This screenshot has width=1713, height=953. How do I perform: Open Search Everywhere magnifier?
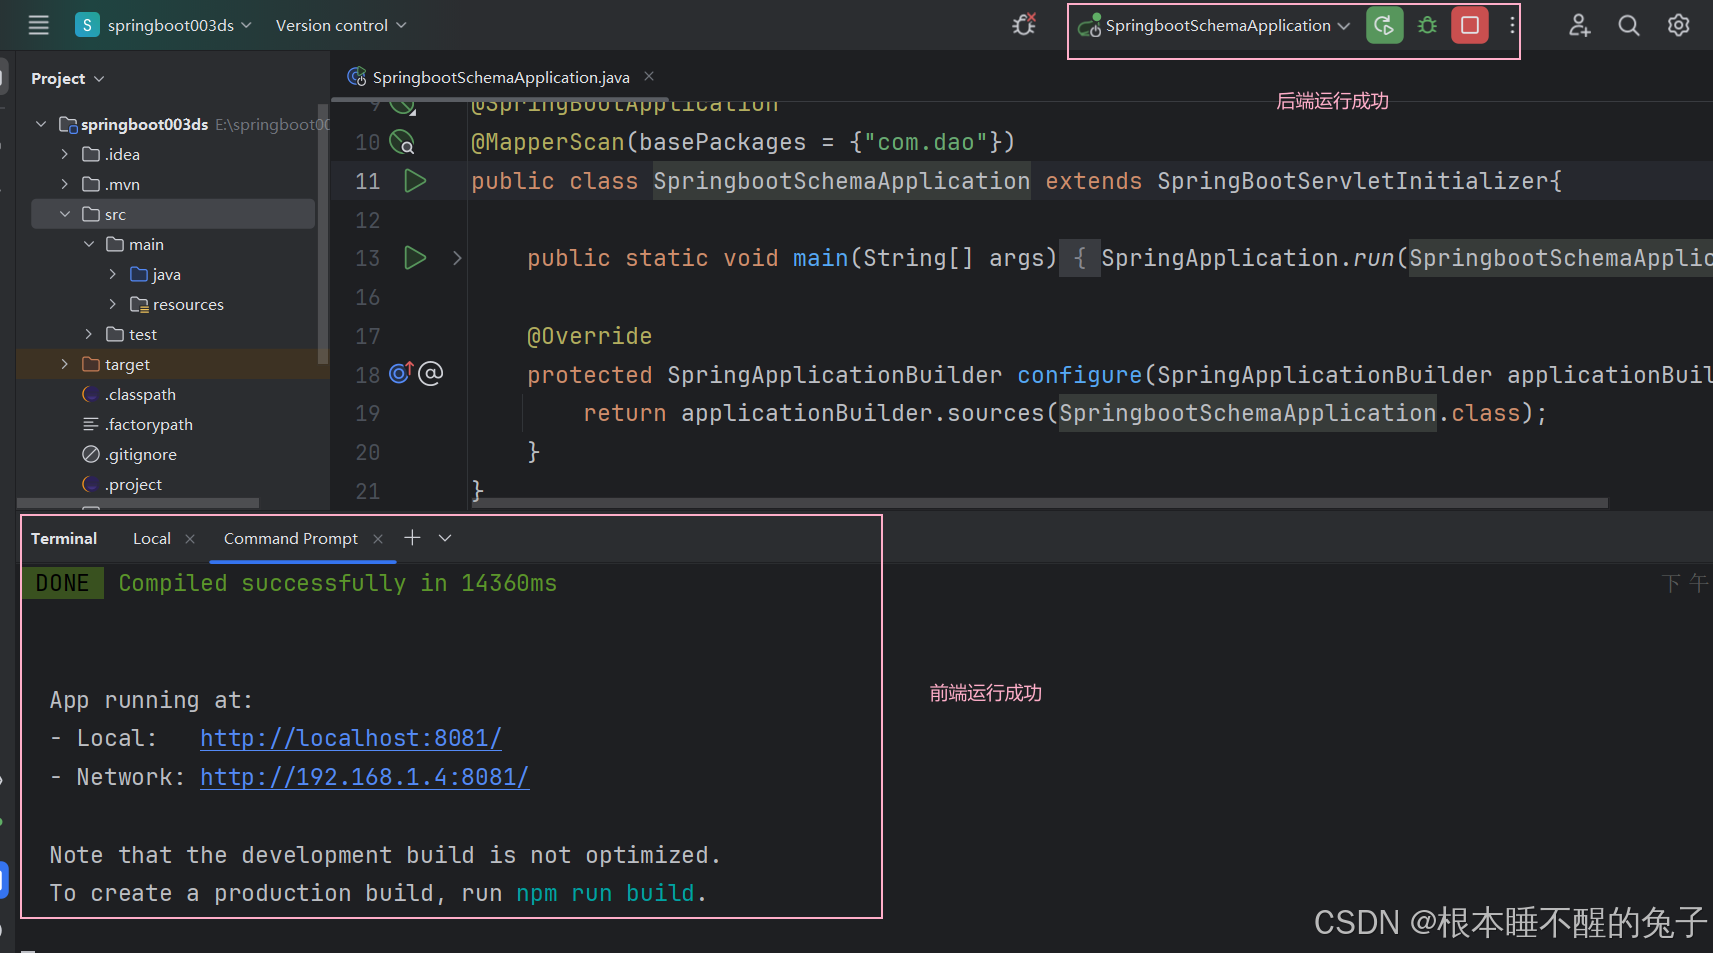tap(1628, 25)
